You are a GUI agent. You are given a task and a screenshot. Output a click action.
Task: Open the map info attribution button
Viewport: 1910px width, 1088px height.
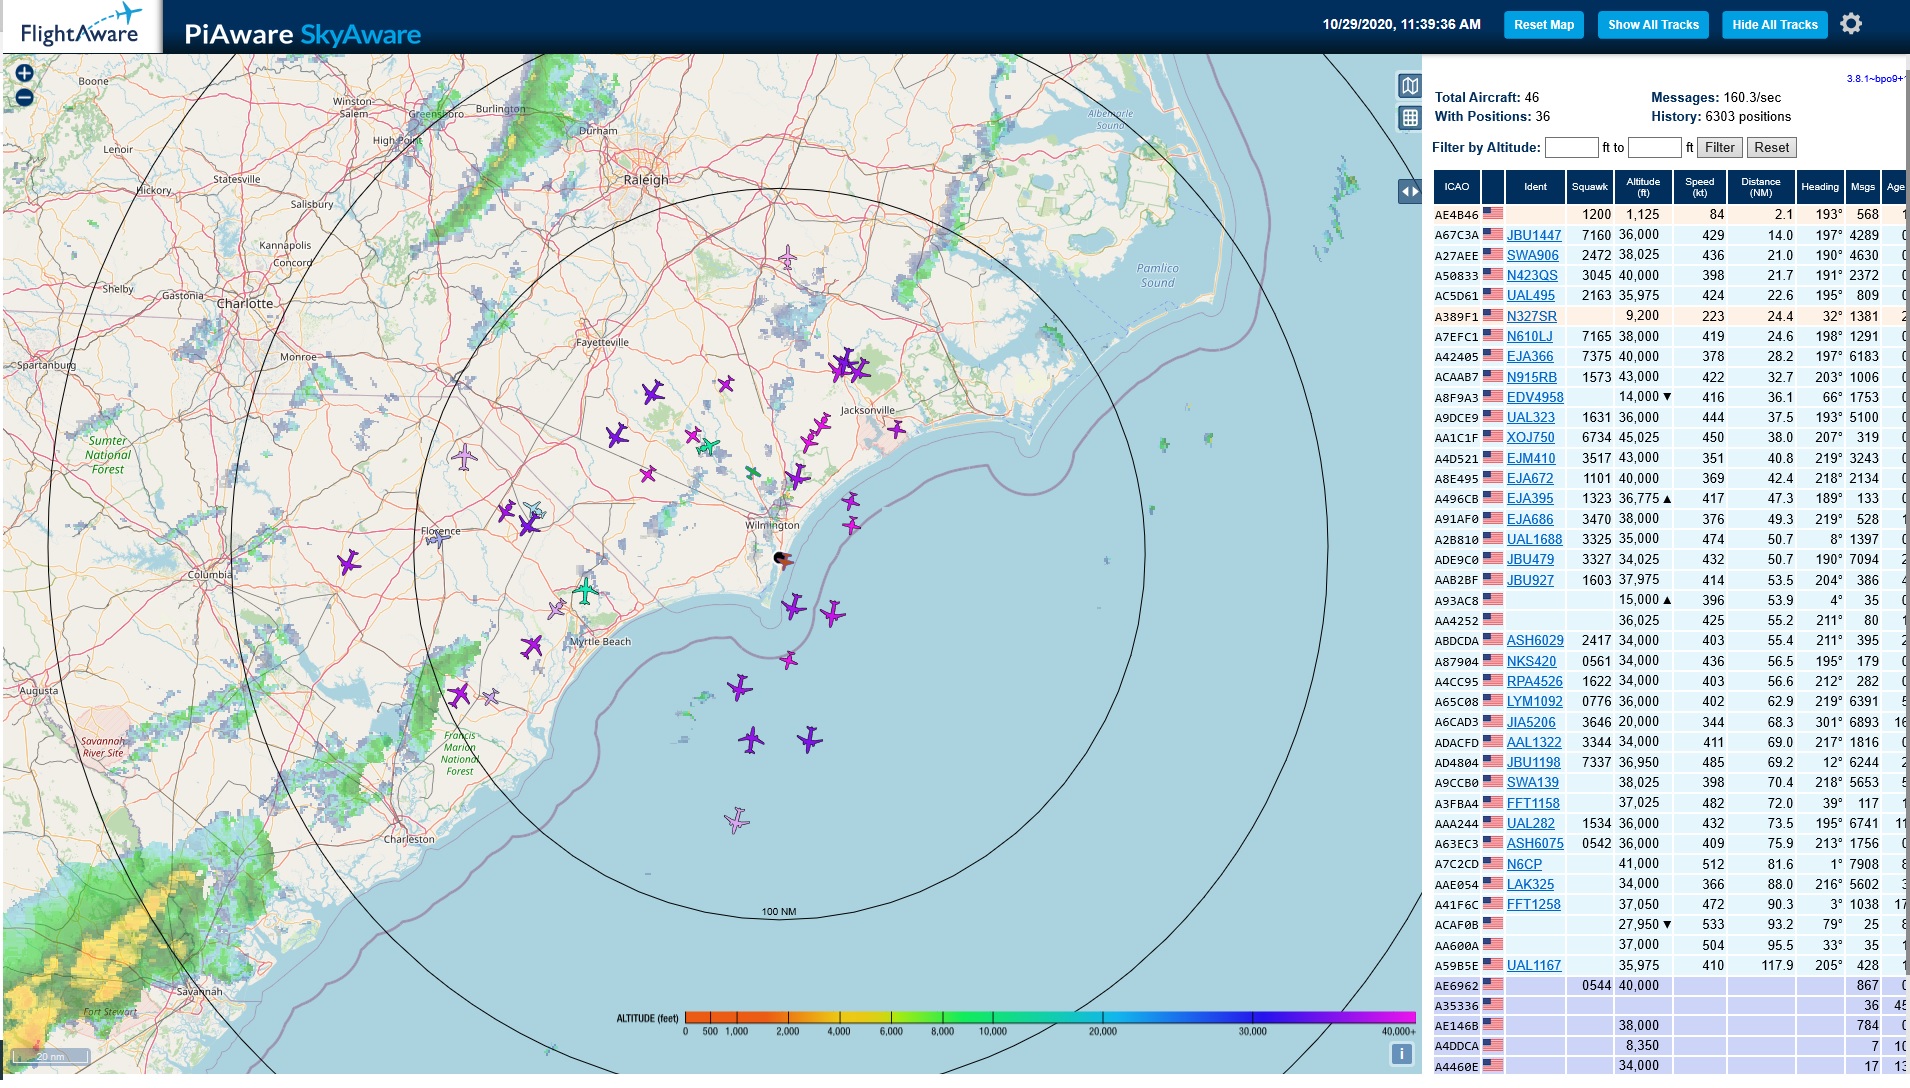coord(1402,1053)
